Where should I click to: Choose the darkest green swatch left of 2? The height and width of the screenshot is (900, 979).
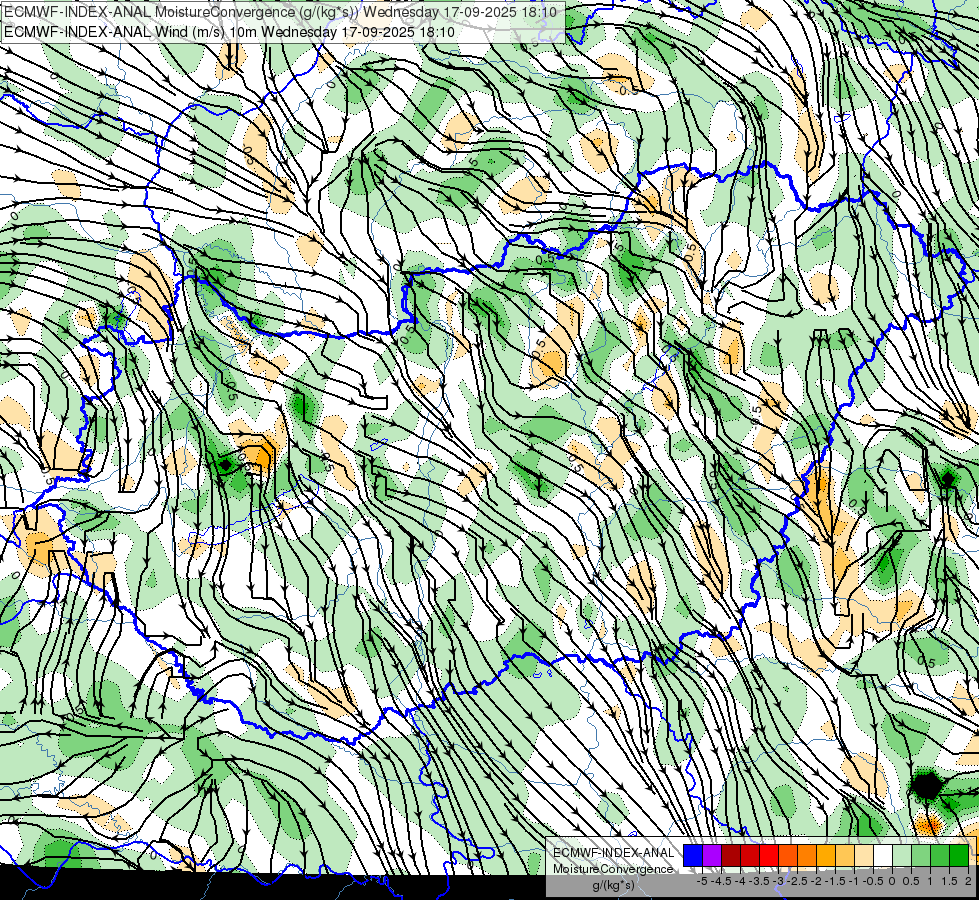pos(959,855)
